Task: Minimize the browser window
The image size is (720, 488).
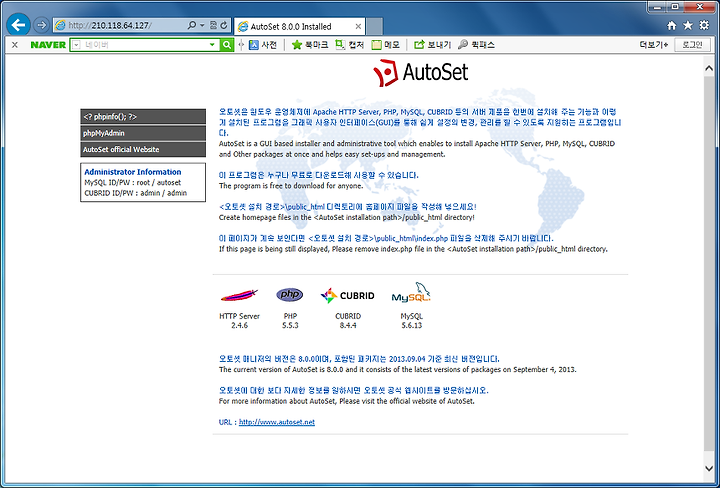Action: pyautogui.click(x=658, y=7)
